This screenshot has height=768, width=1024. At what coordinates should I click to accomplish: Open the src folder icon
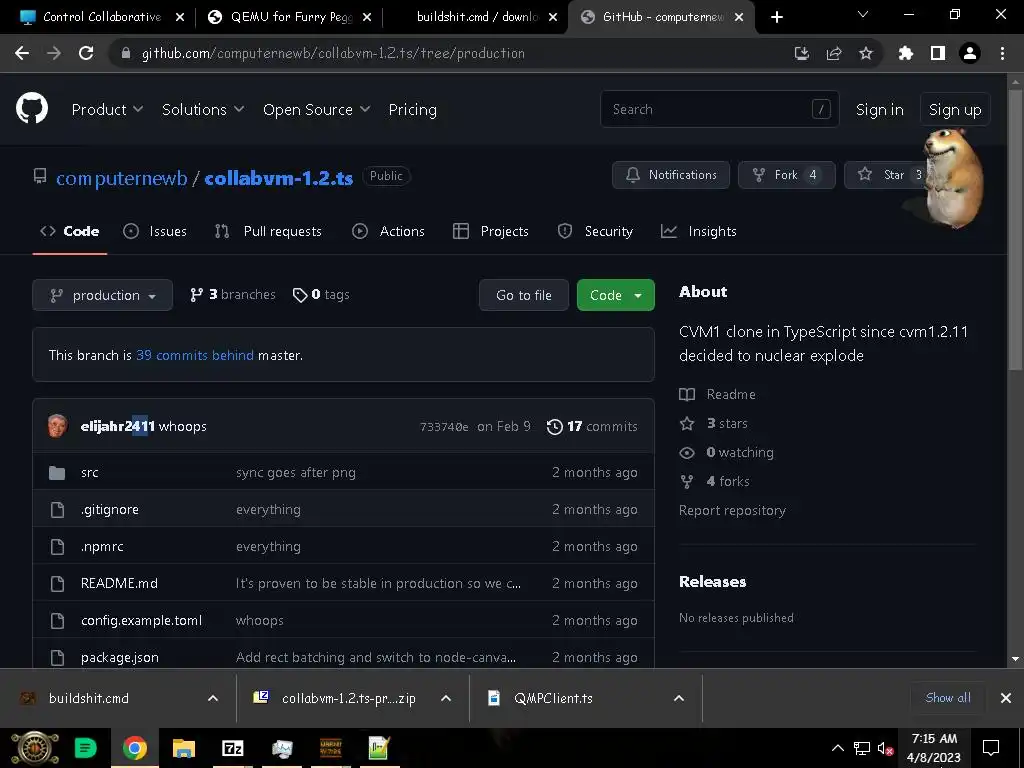pyautogui.click(x=57, y=473)
